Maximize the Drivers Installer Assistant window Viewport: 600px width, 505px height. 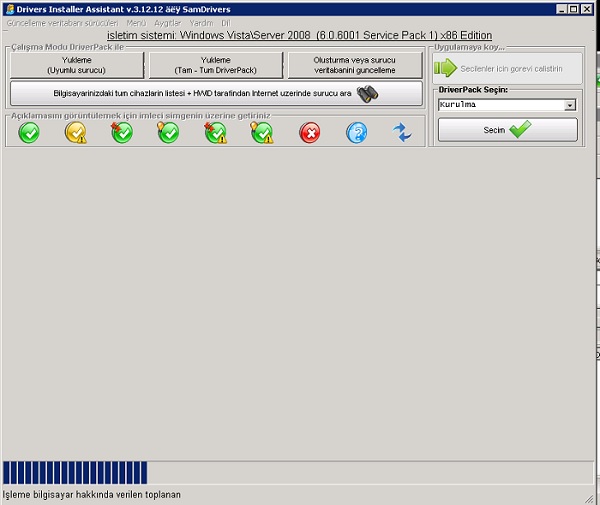(x=574, y=9)
